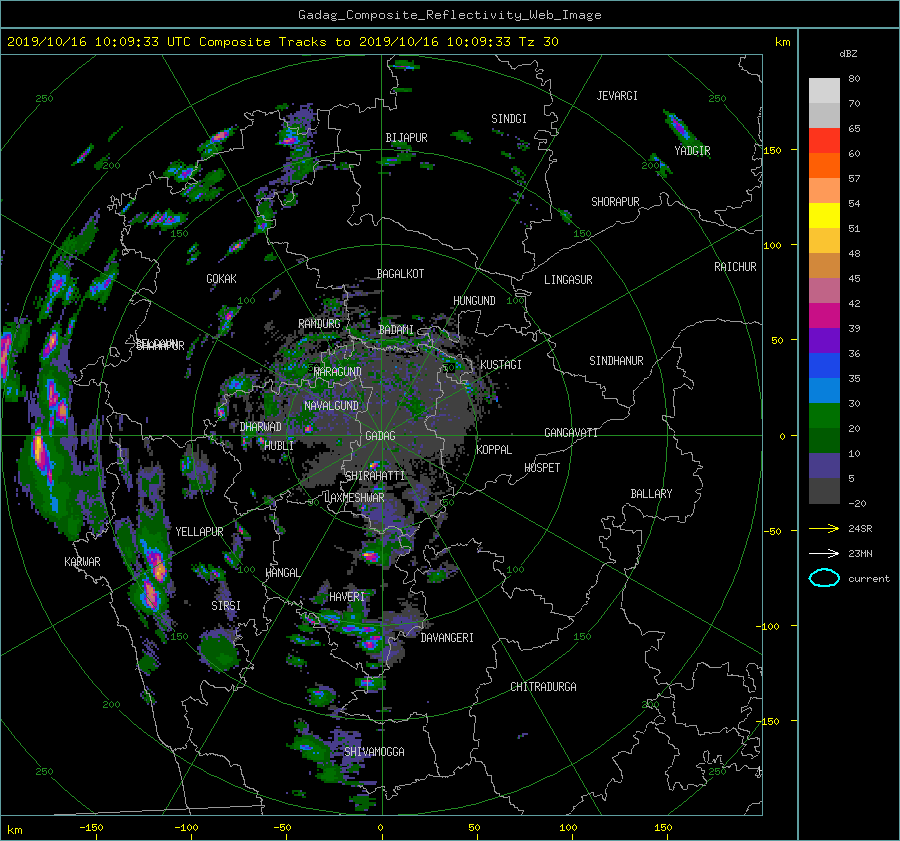Click the GANGAVATI city label
Screen dimensions: 900x841
pos(571,432)
